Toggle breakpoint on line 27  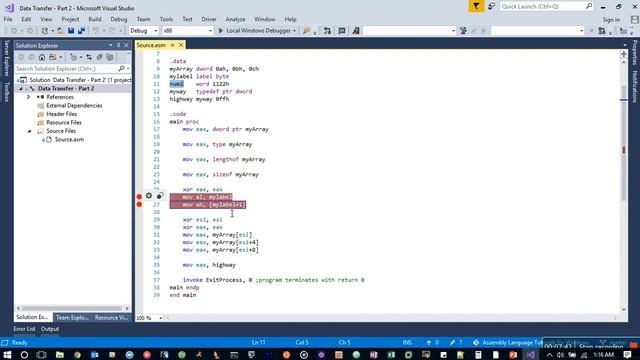(x=139, y=204)
